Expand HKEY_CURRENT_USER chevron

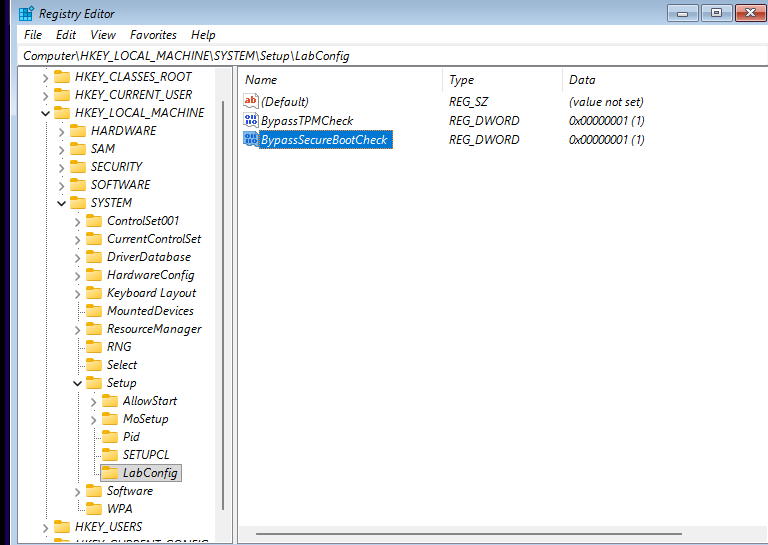click(45, 95)
